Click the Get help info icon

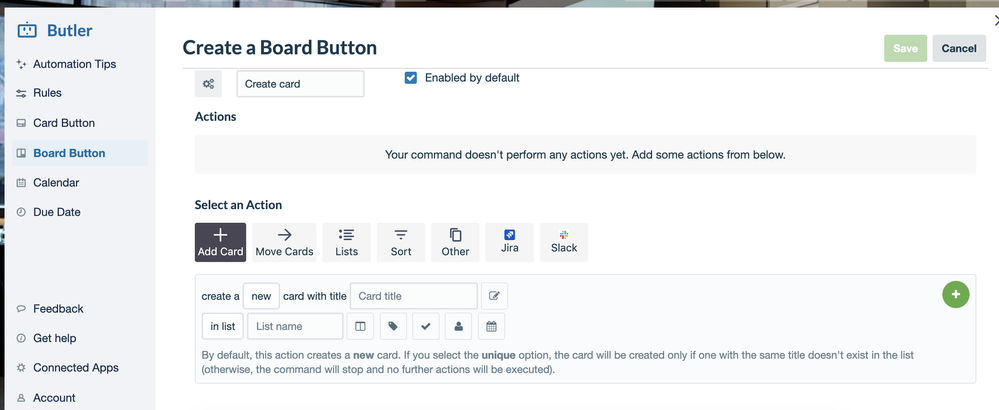coord(21,338)
